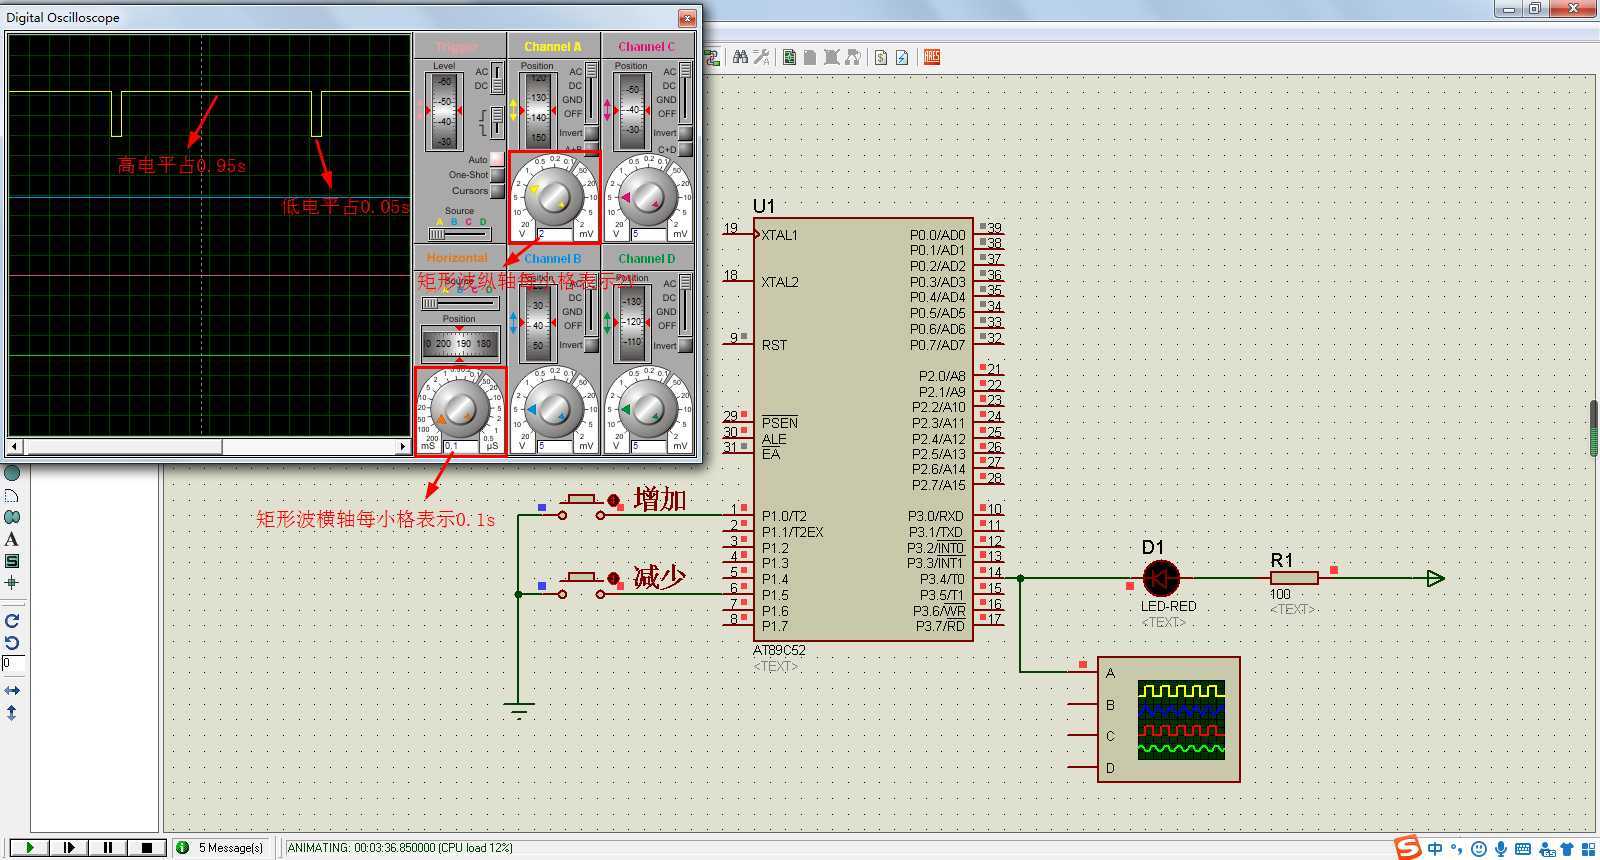Image resolution: width=1600 pixels, height=860 pixels.
Task: Select the U1 AT89C52 microcontroller chip
Action: coord(863,429)
